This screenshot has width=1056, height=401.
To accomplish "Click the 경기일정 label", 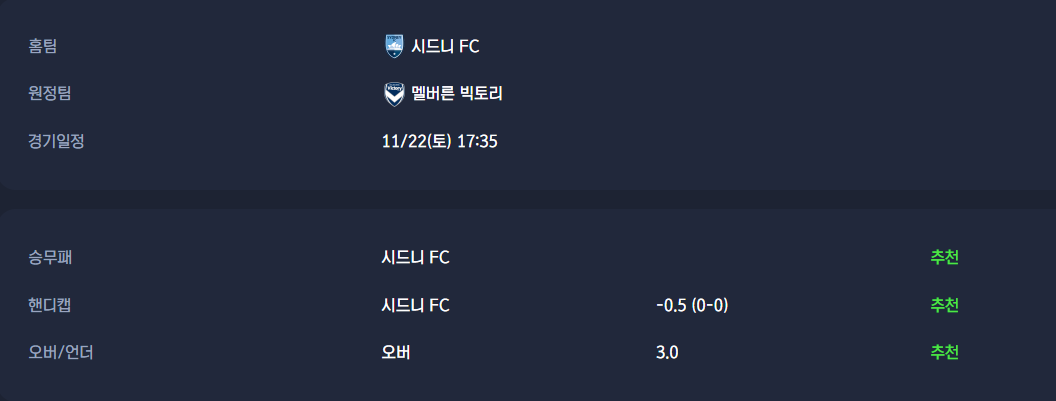I will coord(56,141).
